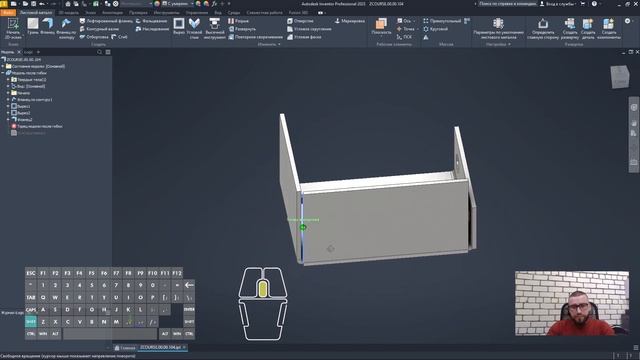Select the Derive (Наследование) tool
This screenshot has width=640, height=360.
(152, 29)
